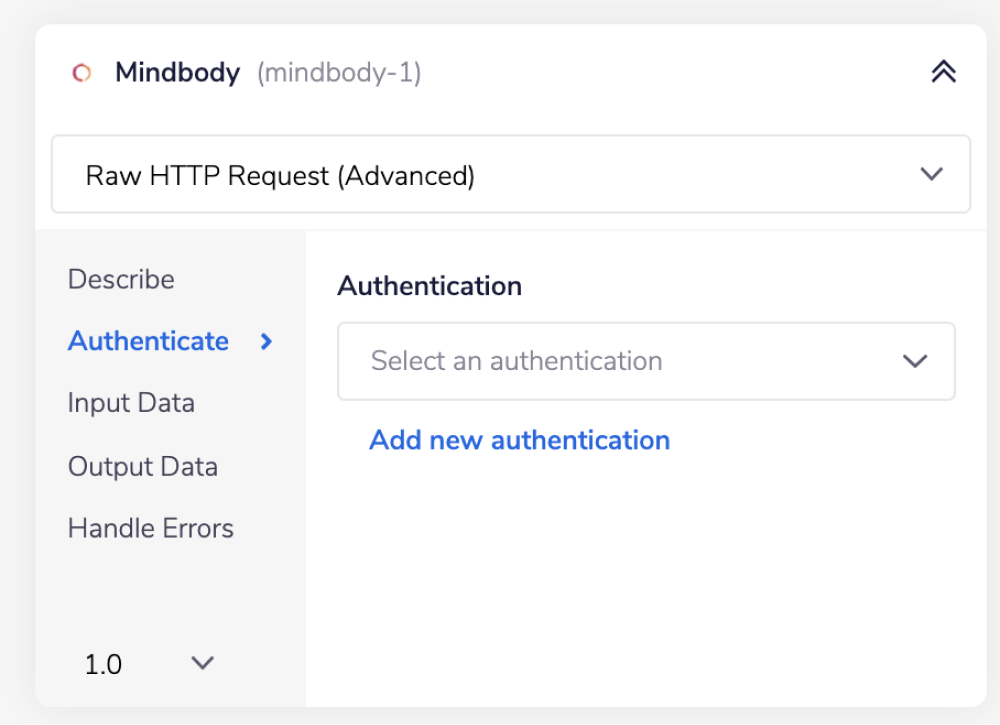Select the Authenticate tab
The height and width of the screenshot is (725, 1000).
[x=148, y=341]
